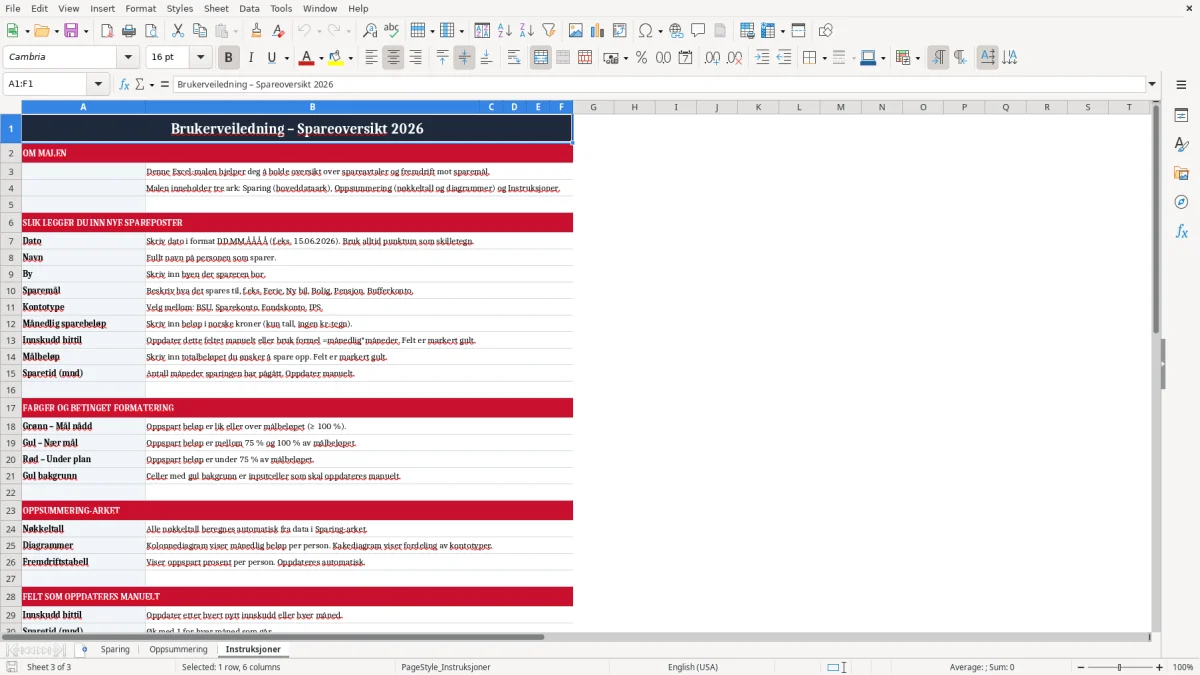Toggle Center Horizontally alignment
Viewport: 1200px width, 675px height.
point(393,58)
